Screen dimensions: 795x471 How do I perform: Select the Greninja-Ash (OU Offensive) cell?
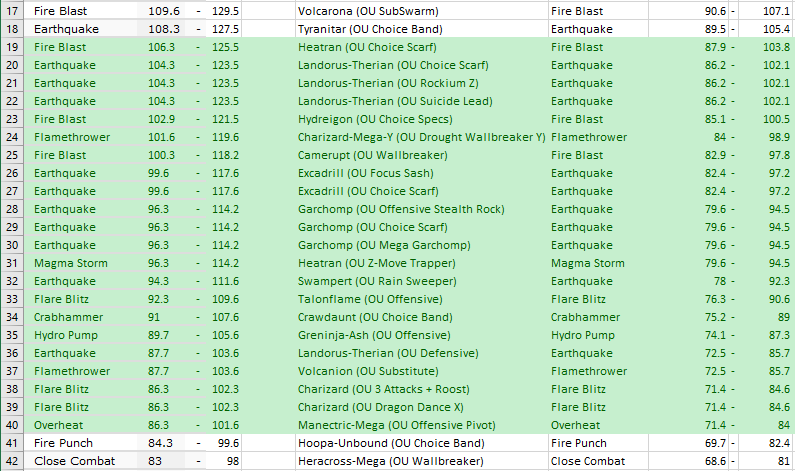[420, 335]
